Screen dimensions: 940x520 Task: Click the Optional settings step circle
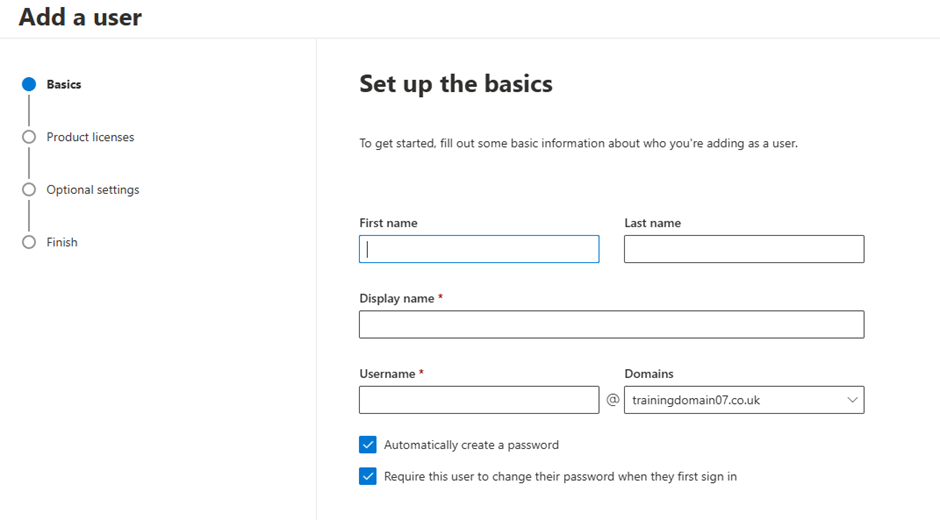click(29, 190)
